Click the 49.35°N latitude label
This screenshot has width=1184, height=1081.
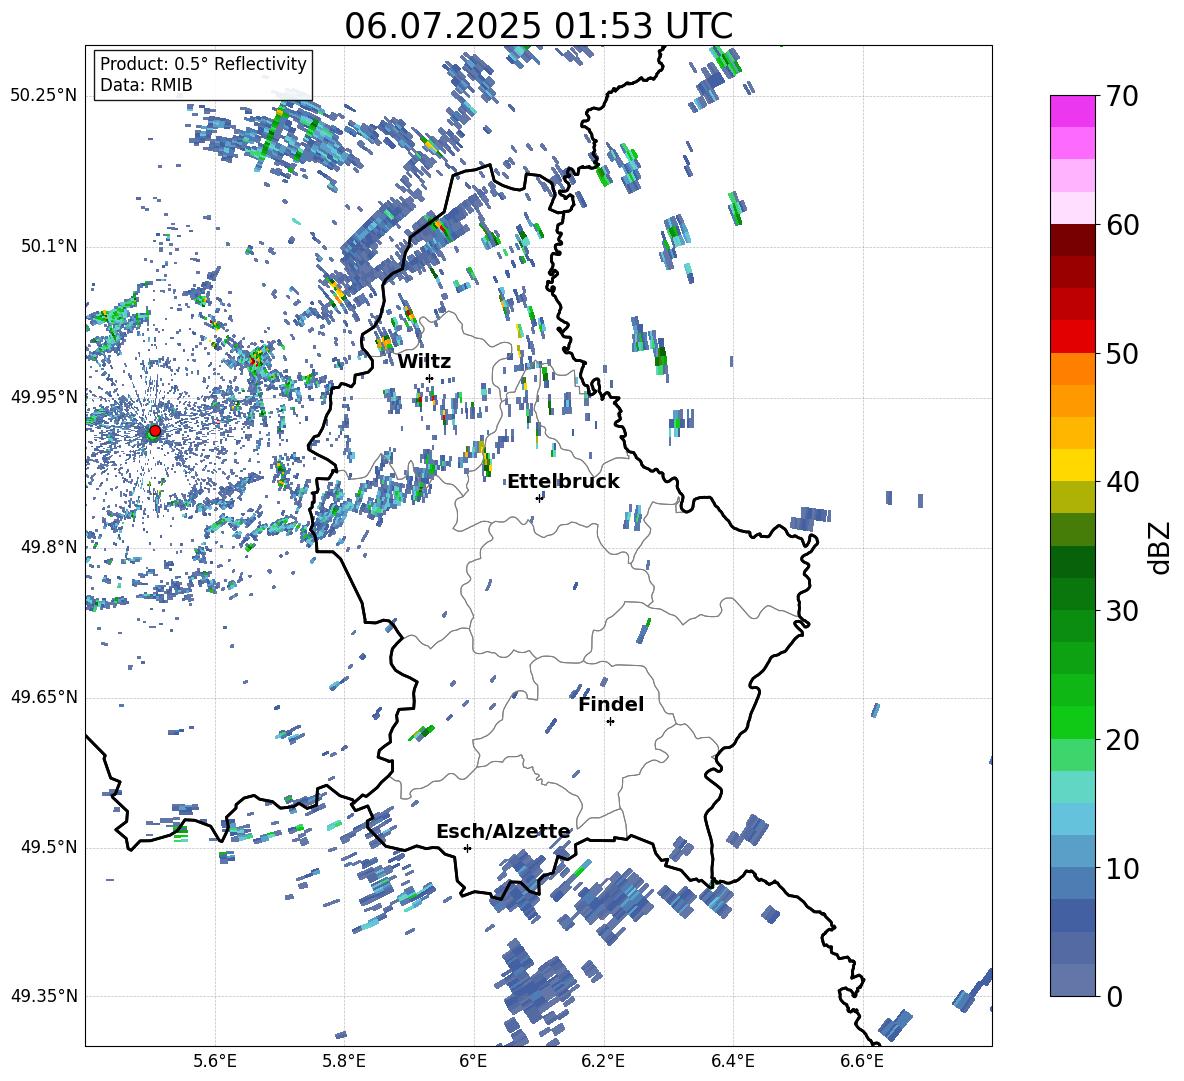click(44, 996)
